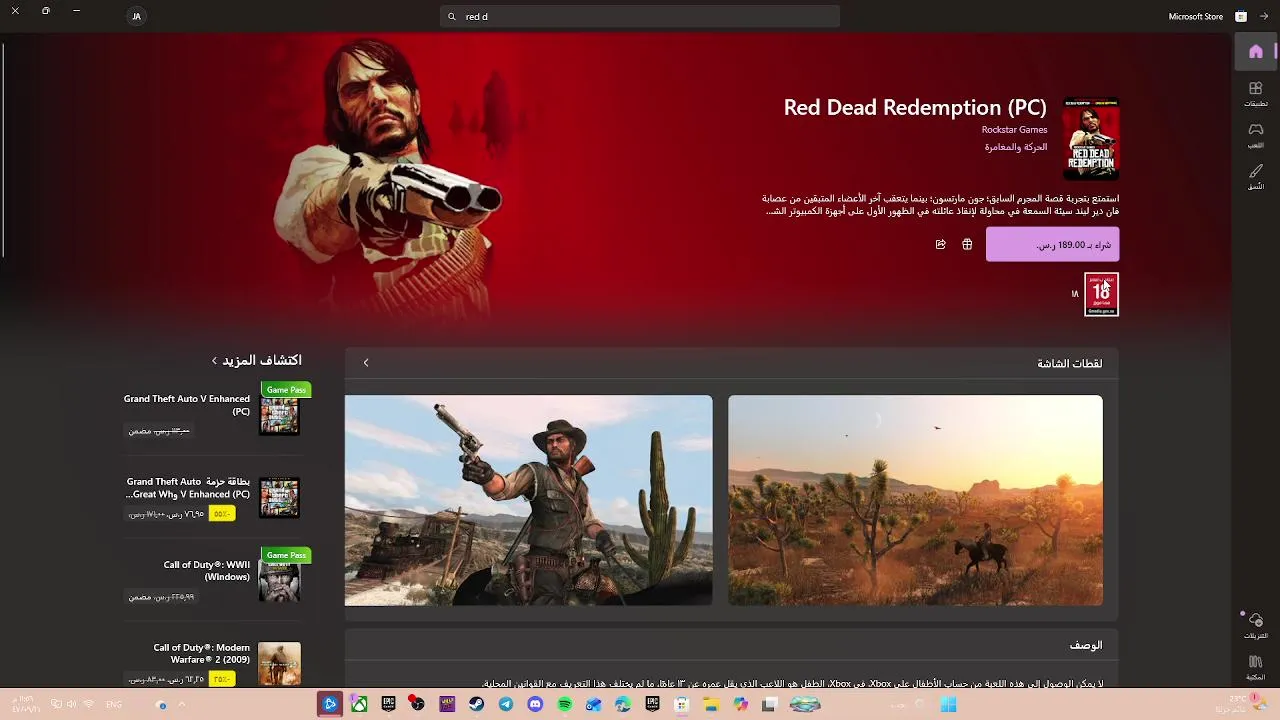Click the Microsoft Store logo icon
This screenshot has height=720, width=1280.
[x=1241, y=16]
